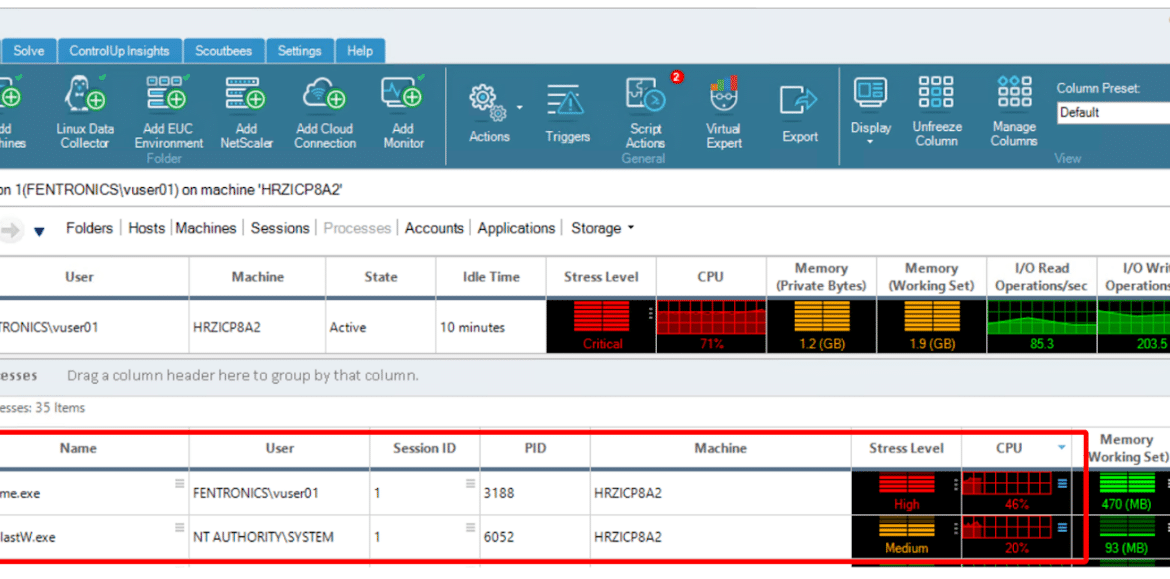1170x579 pixels.
Task: Go to the Machines view
Action: coord(206,228)
